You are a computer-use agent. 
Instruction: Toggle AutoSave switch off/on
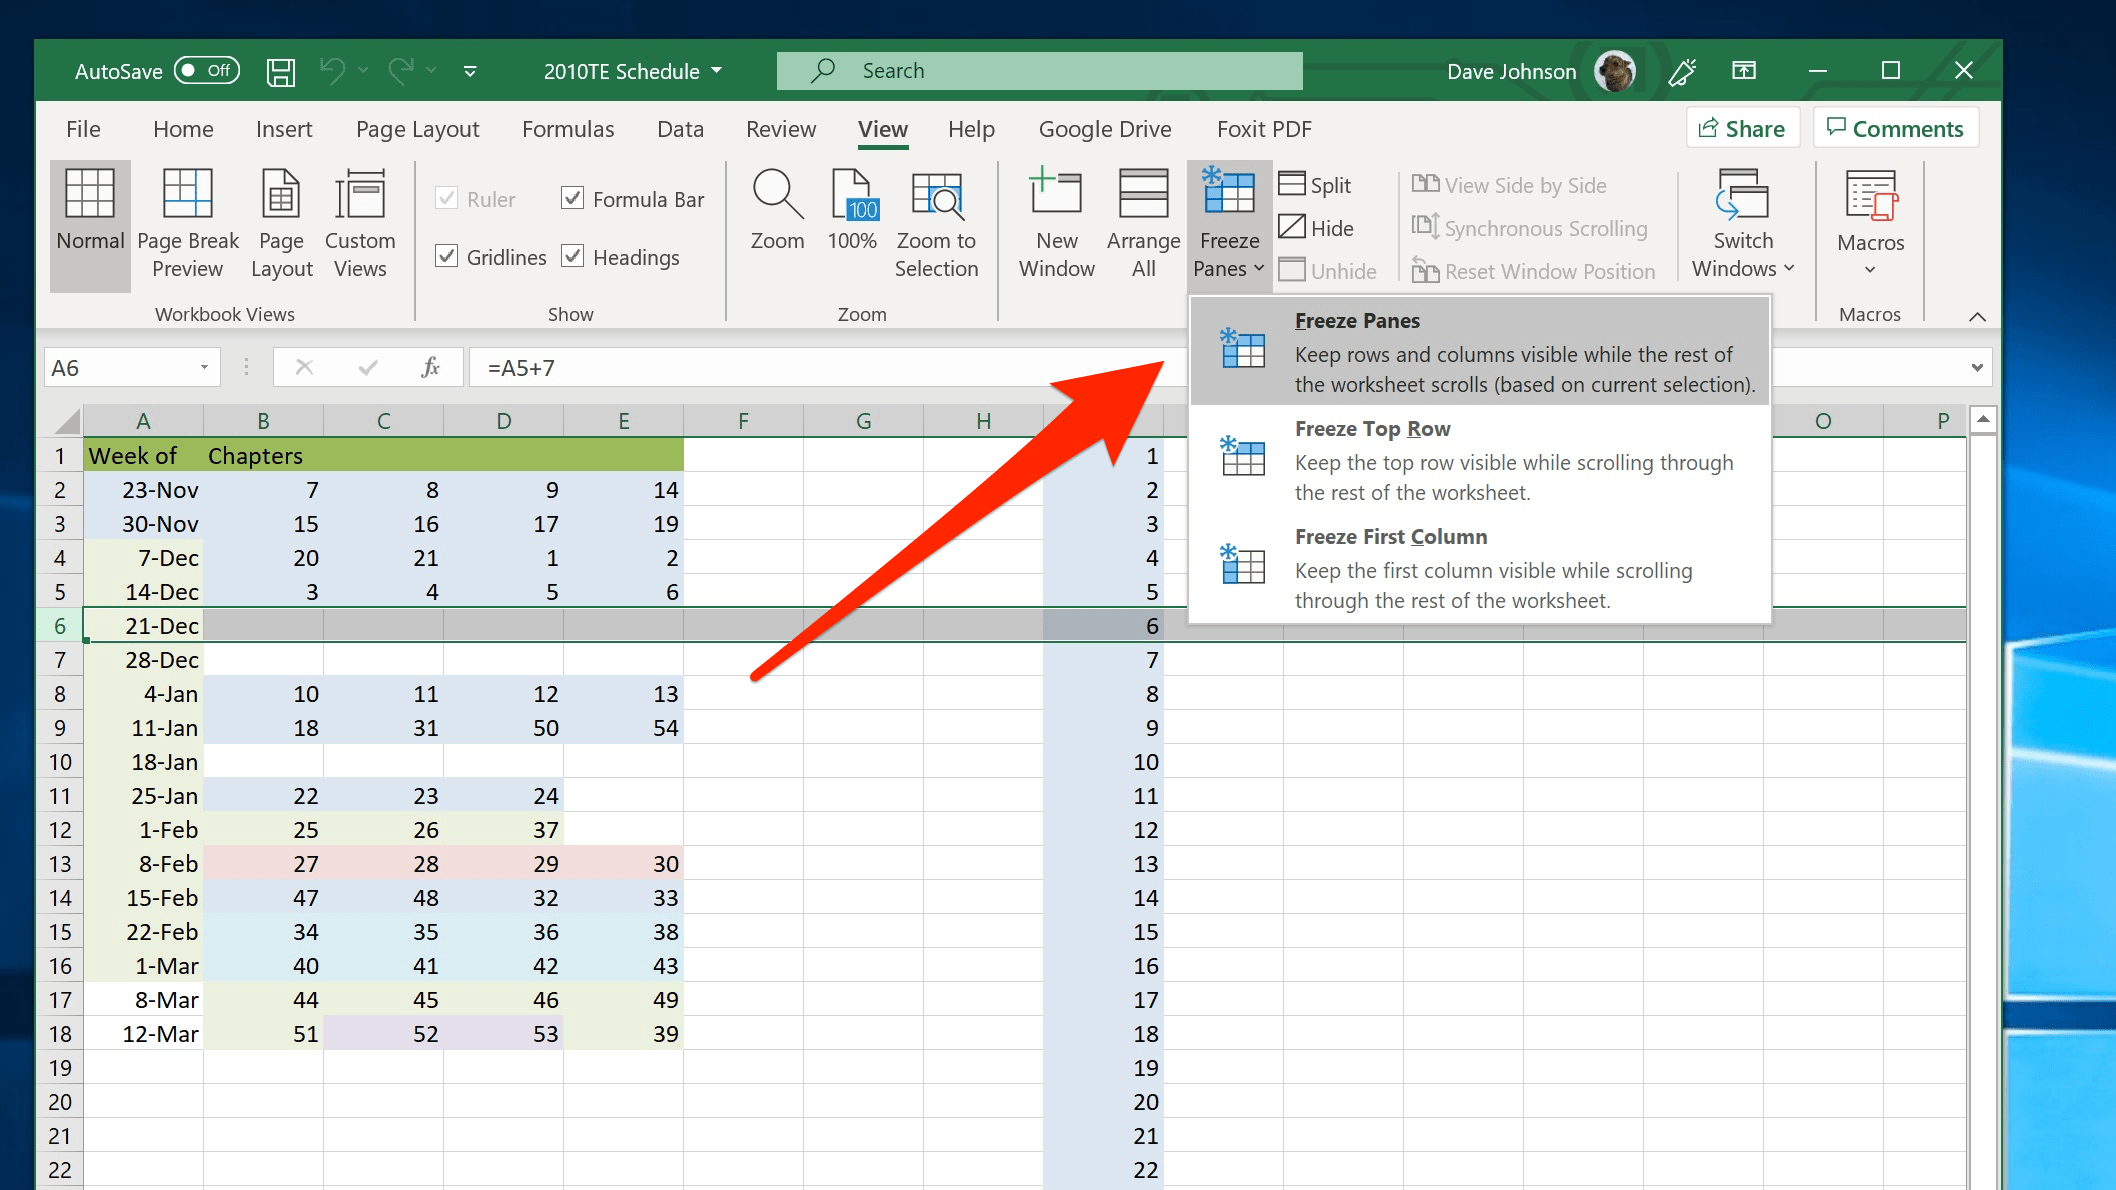(206, 71)
